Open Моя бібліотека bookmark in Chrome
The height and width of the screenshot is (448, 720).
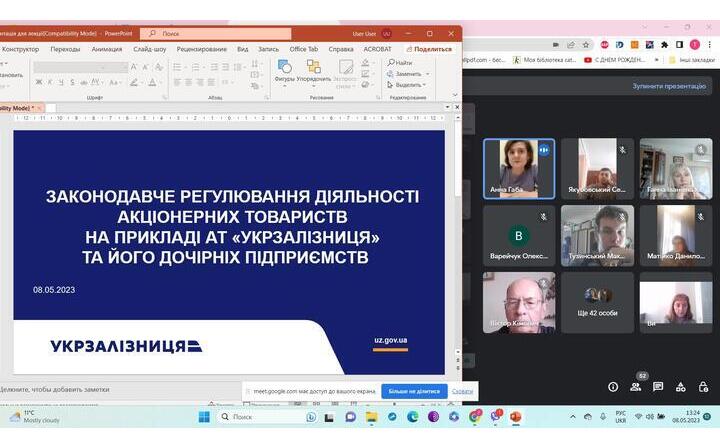[544, 60]
